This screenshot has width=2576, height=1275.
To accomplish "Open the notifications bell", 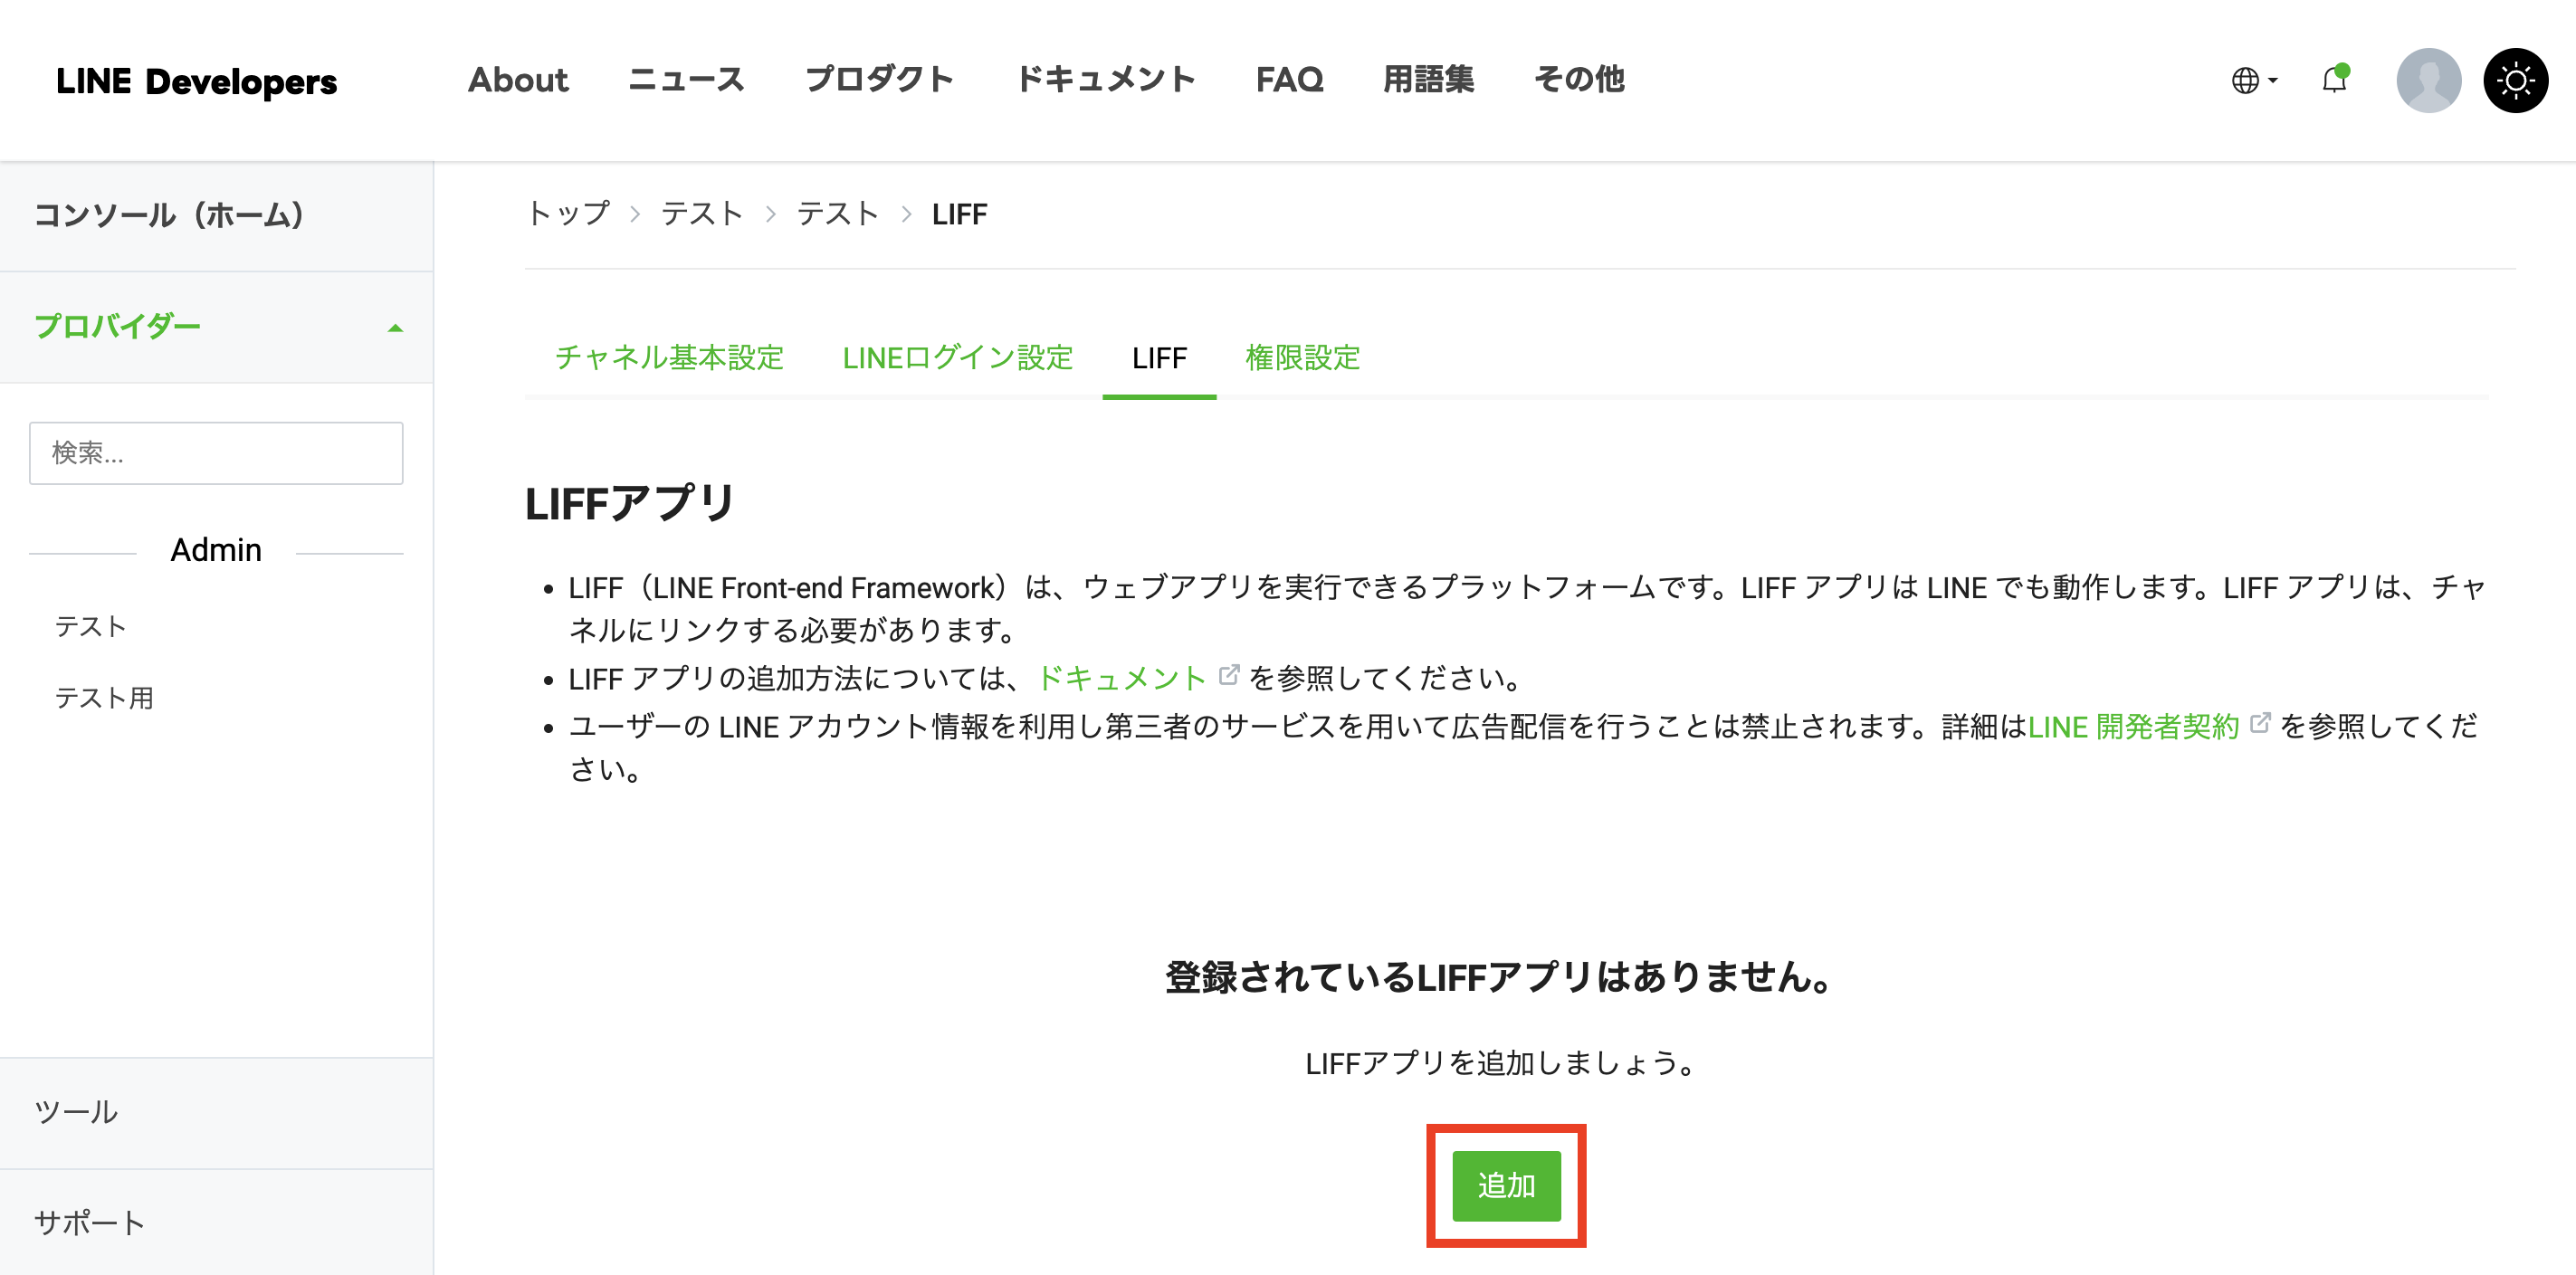I will [x=2334, y=79].
